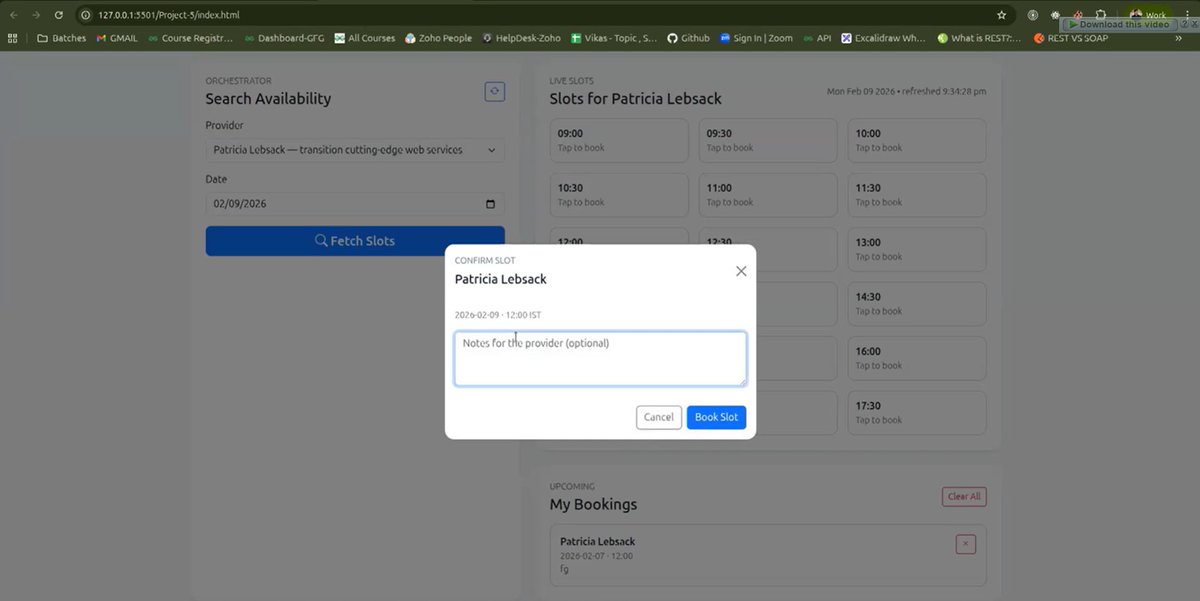Image resolution: width=1200 pixels, height=601 pixels.
Task: Click Clear All in My Bookings
Action: click(964, 496)
